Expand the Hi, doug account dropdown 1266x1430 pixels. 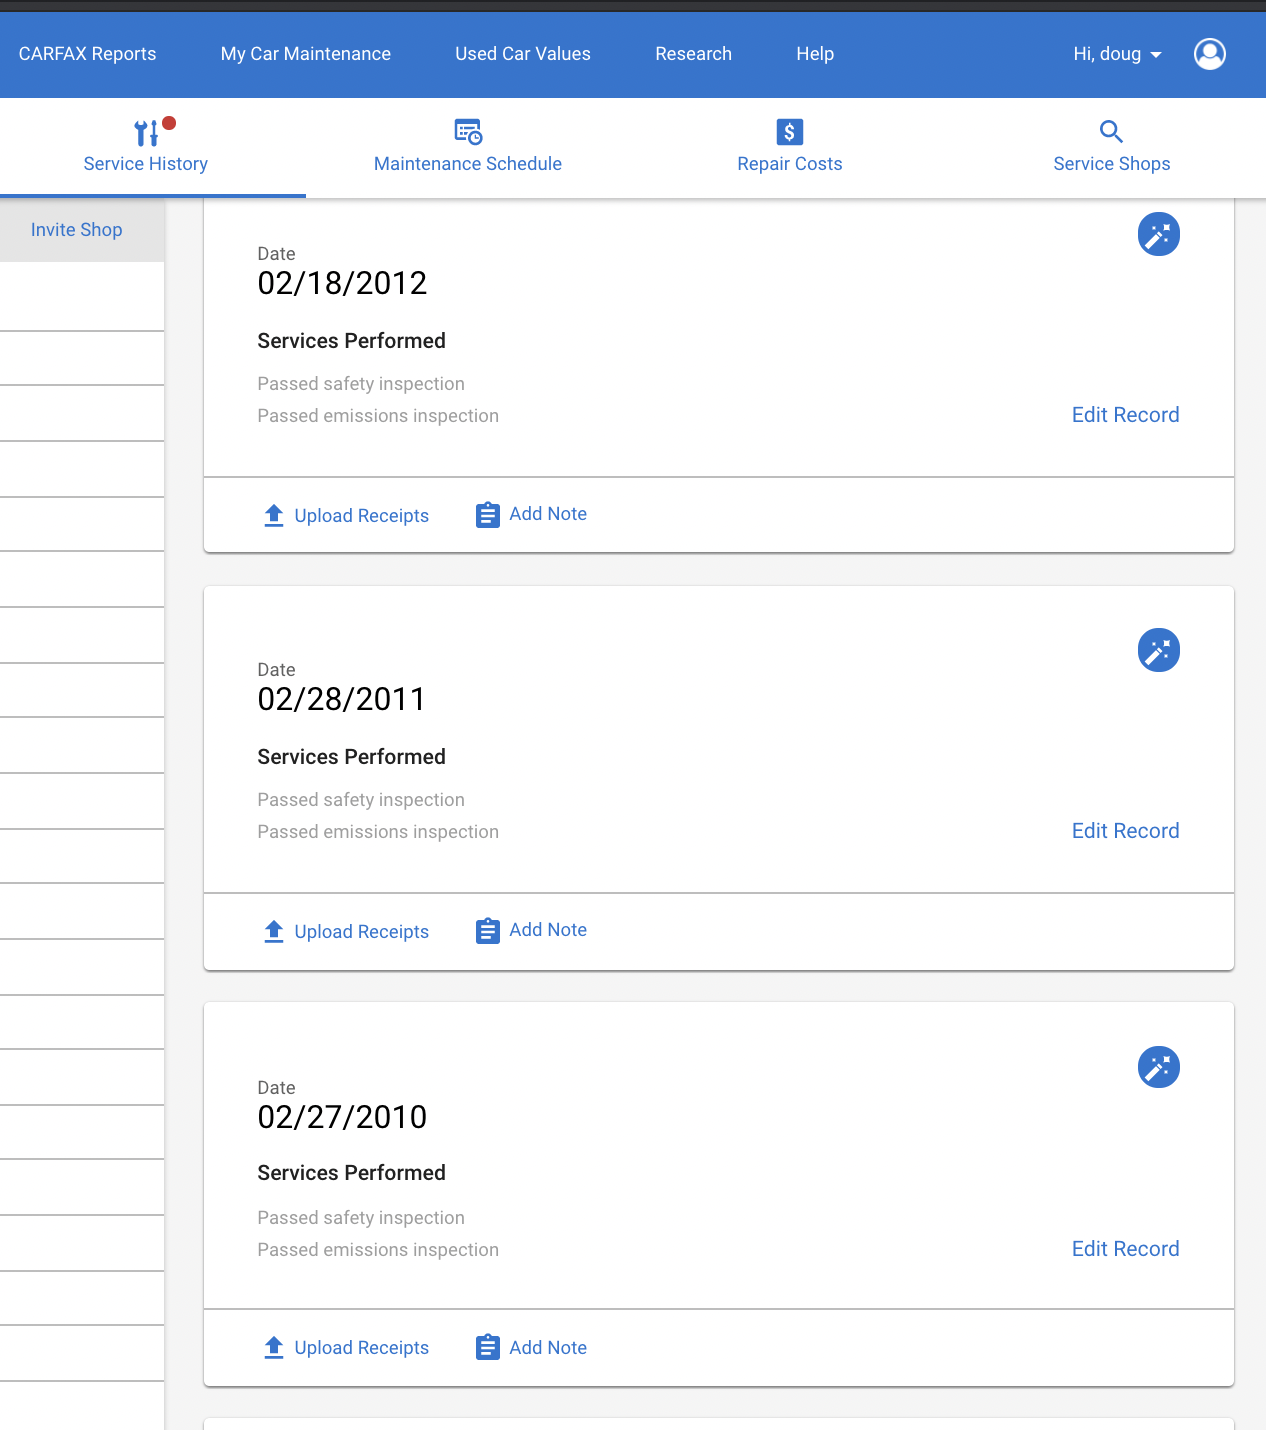[1117, 54]
